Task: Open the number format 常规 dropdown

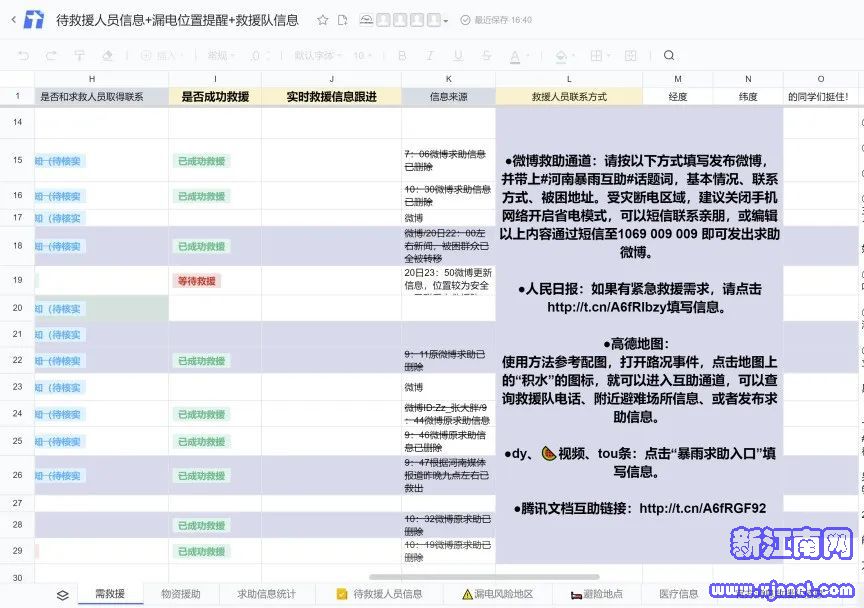Action: tap(221, 56)
